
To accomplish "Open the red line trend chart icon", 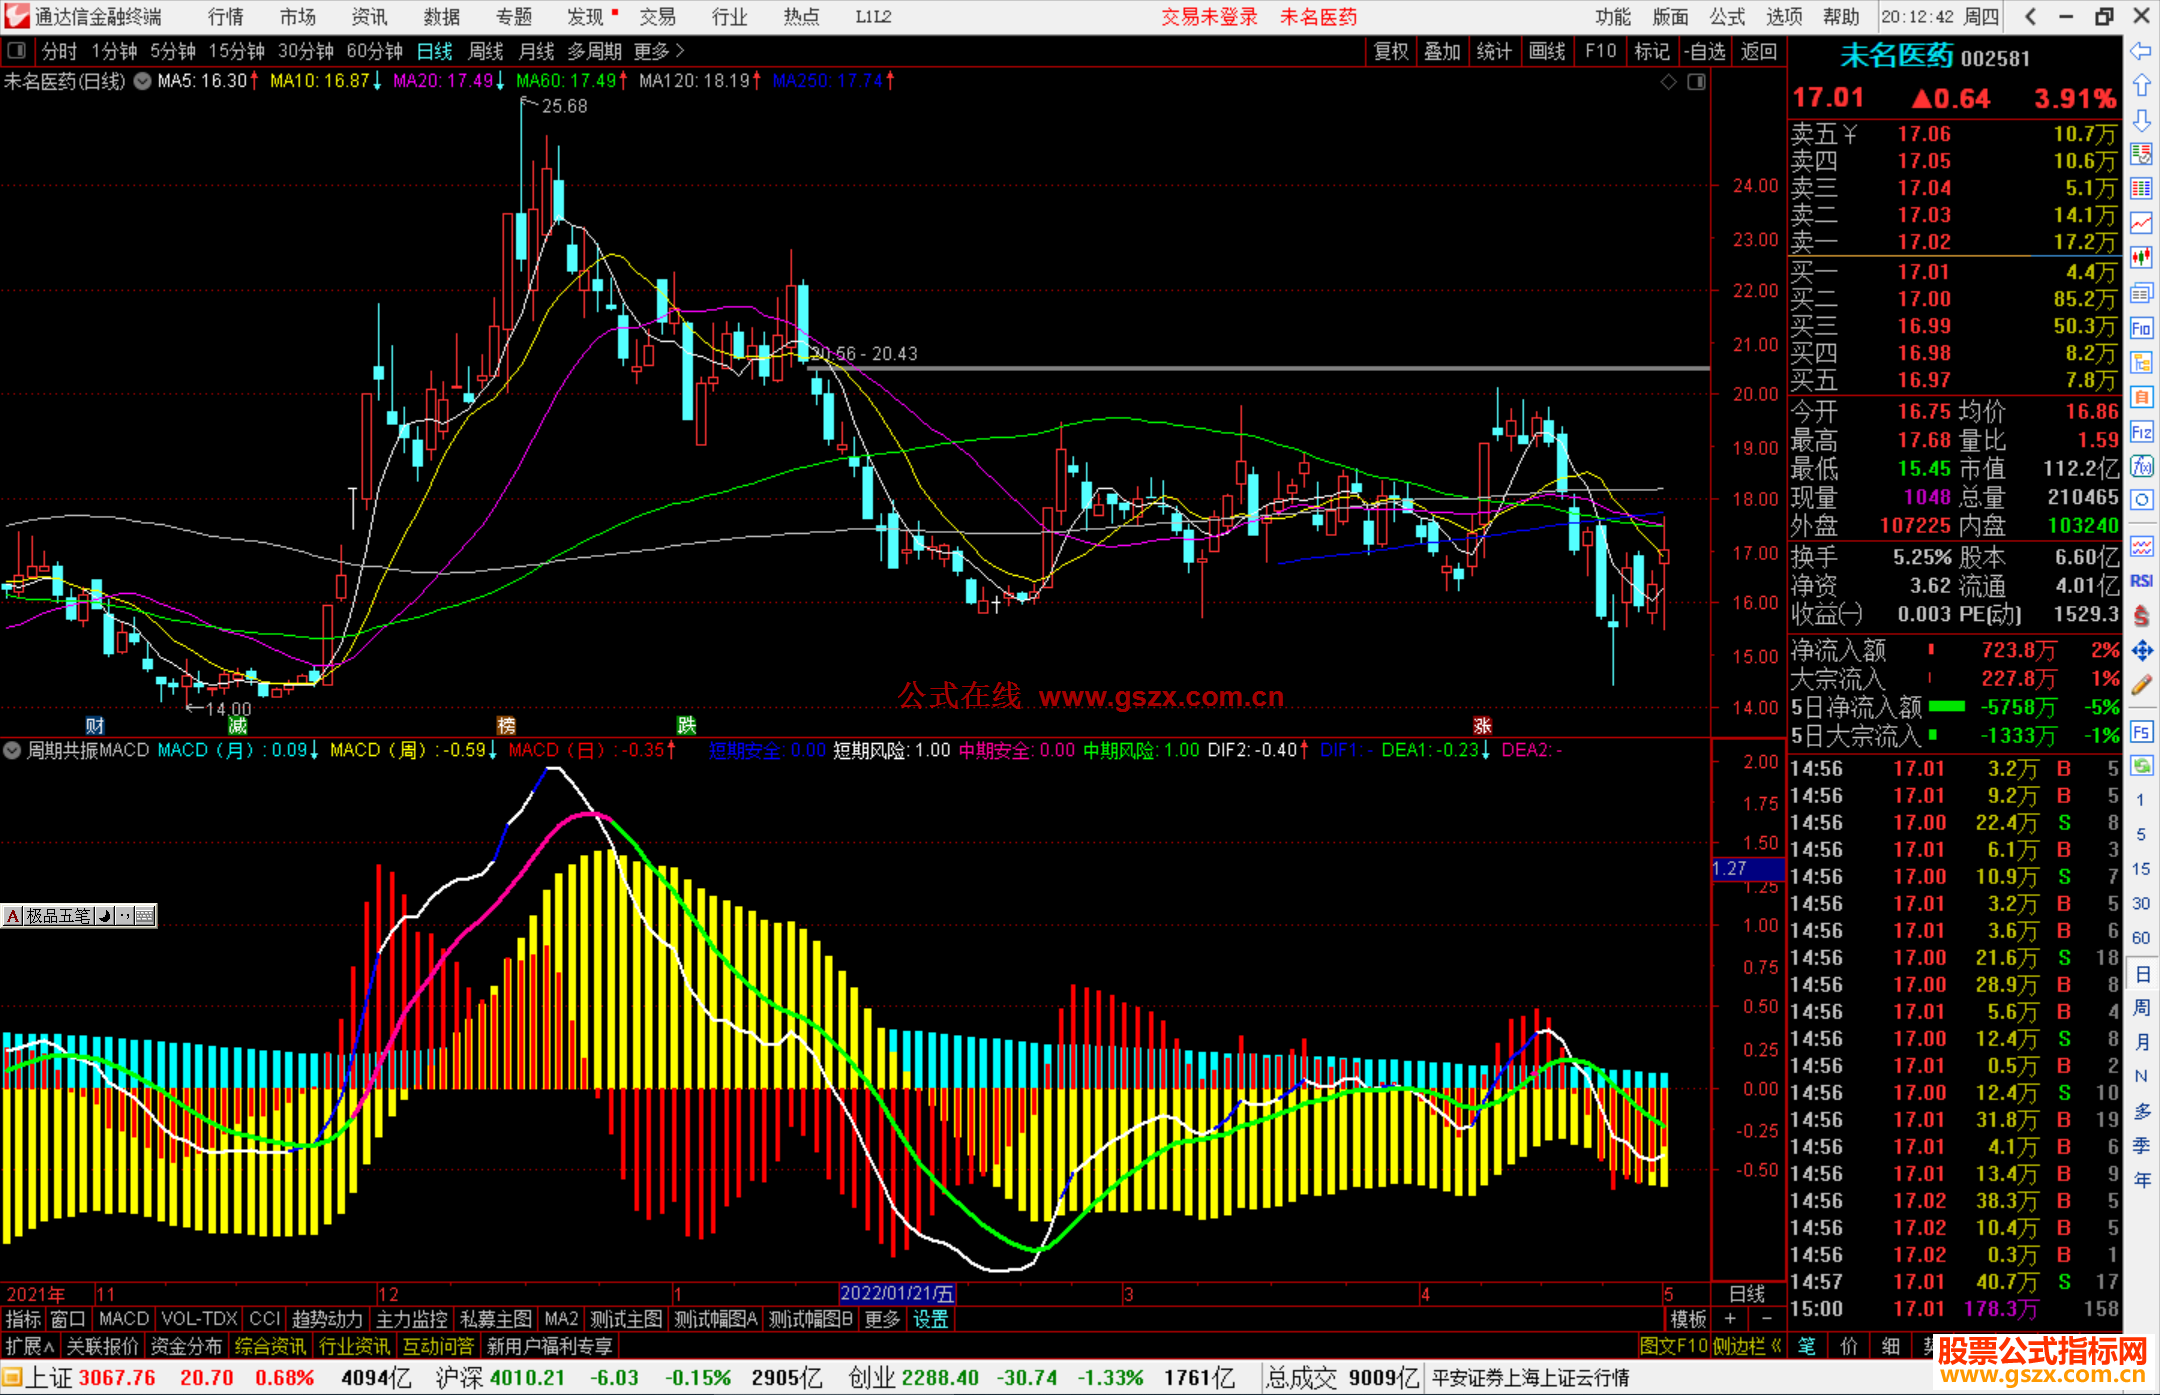I will pyautogui.click(x=2141, y=223).
